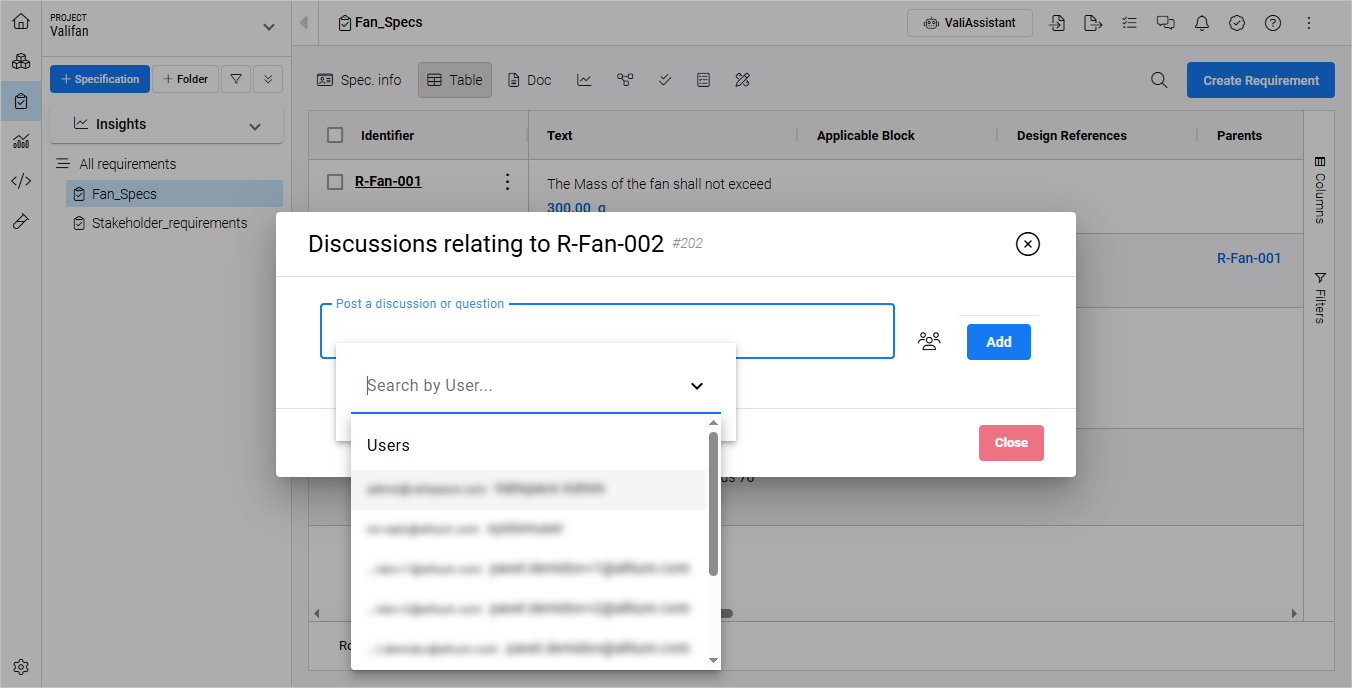Open the code view sidebar icon
Image resolution: width=1352 pixels, height=688 pixels.
21,181
